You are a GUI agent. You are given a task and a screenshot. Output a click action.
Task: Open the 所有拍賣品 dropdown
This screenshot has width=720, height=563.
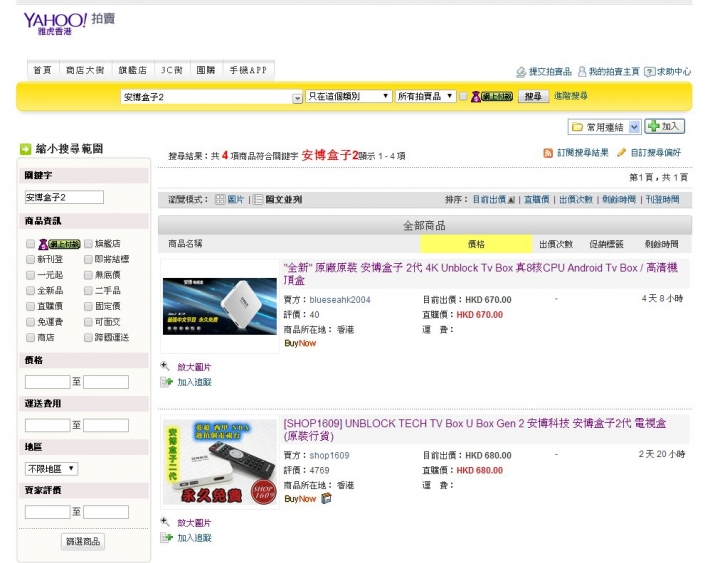point(425,96)
